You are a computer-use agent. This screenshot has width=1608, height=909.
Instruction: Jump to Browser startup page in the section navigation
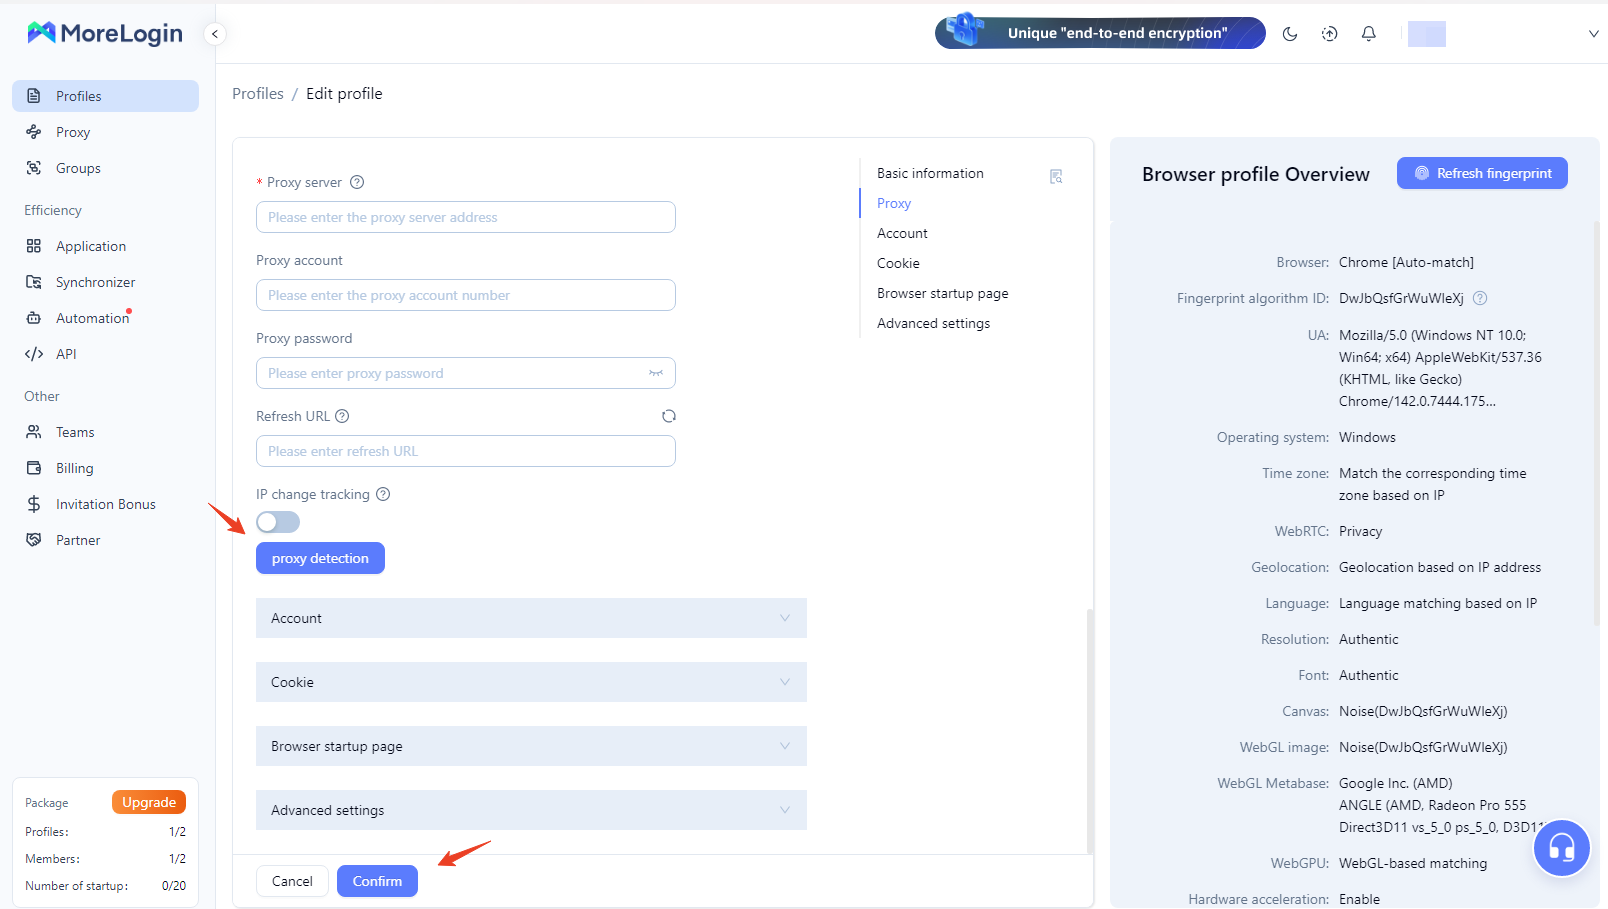coord(942,293)
